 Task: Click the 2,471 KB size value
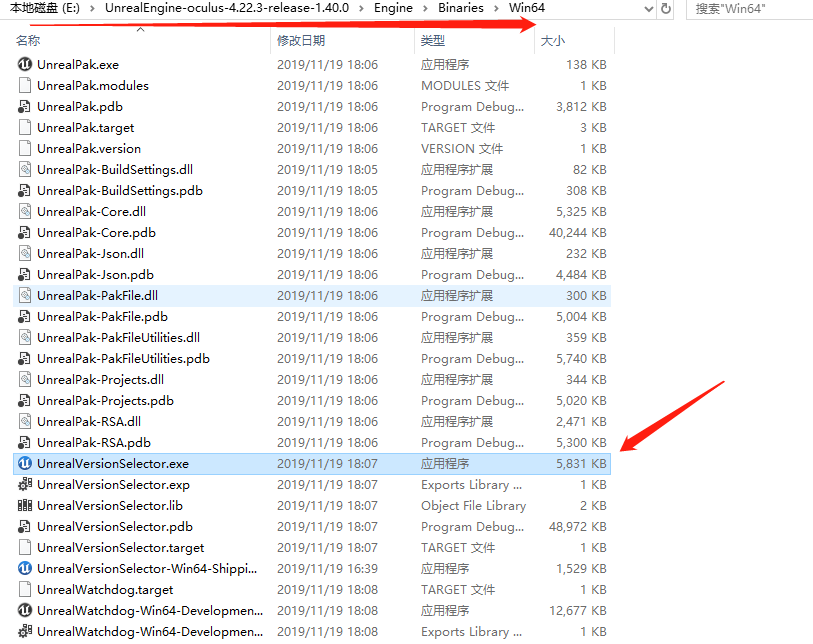click(581, 422)
